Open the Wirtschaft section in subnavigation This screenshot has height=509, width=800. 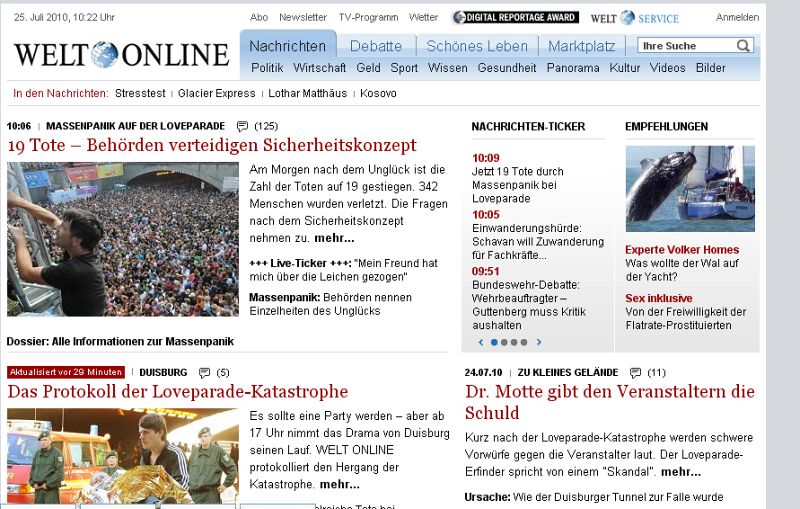(319, 68)
